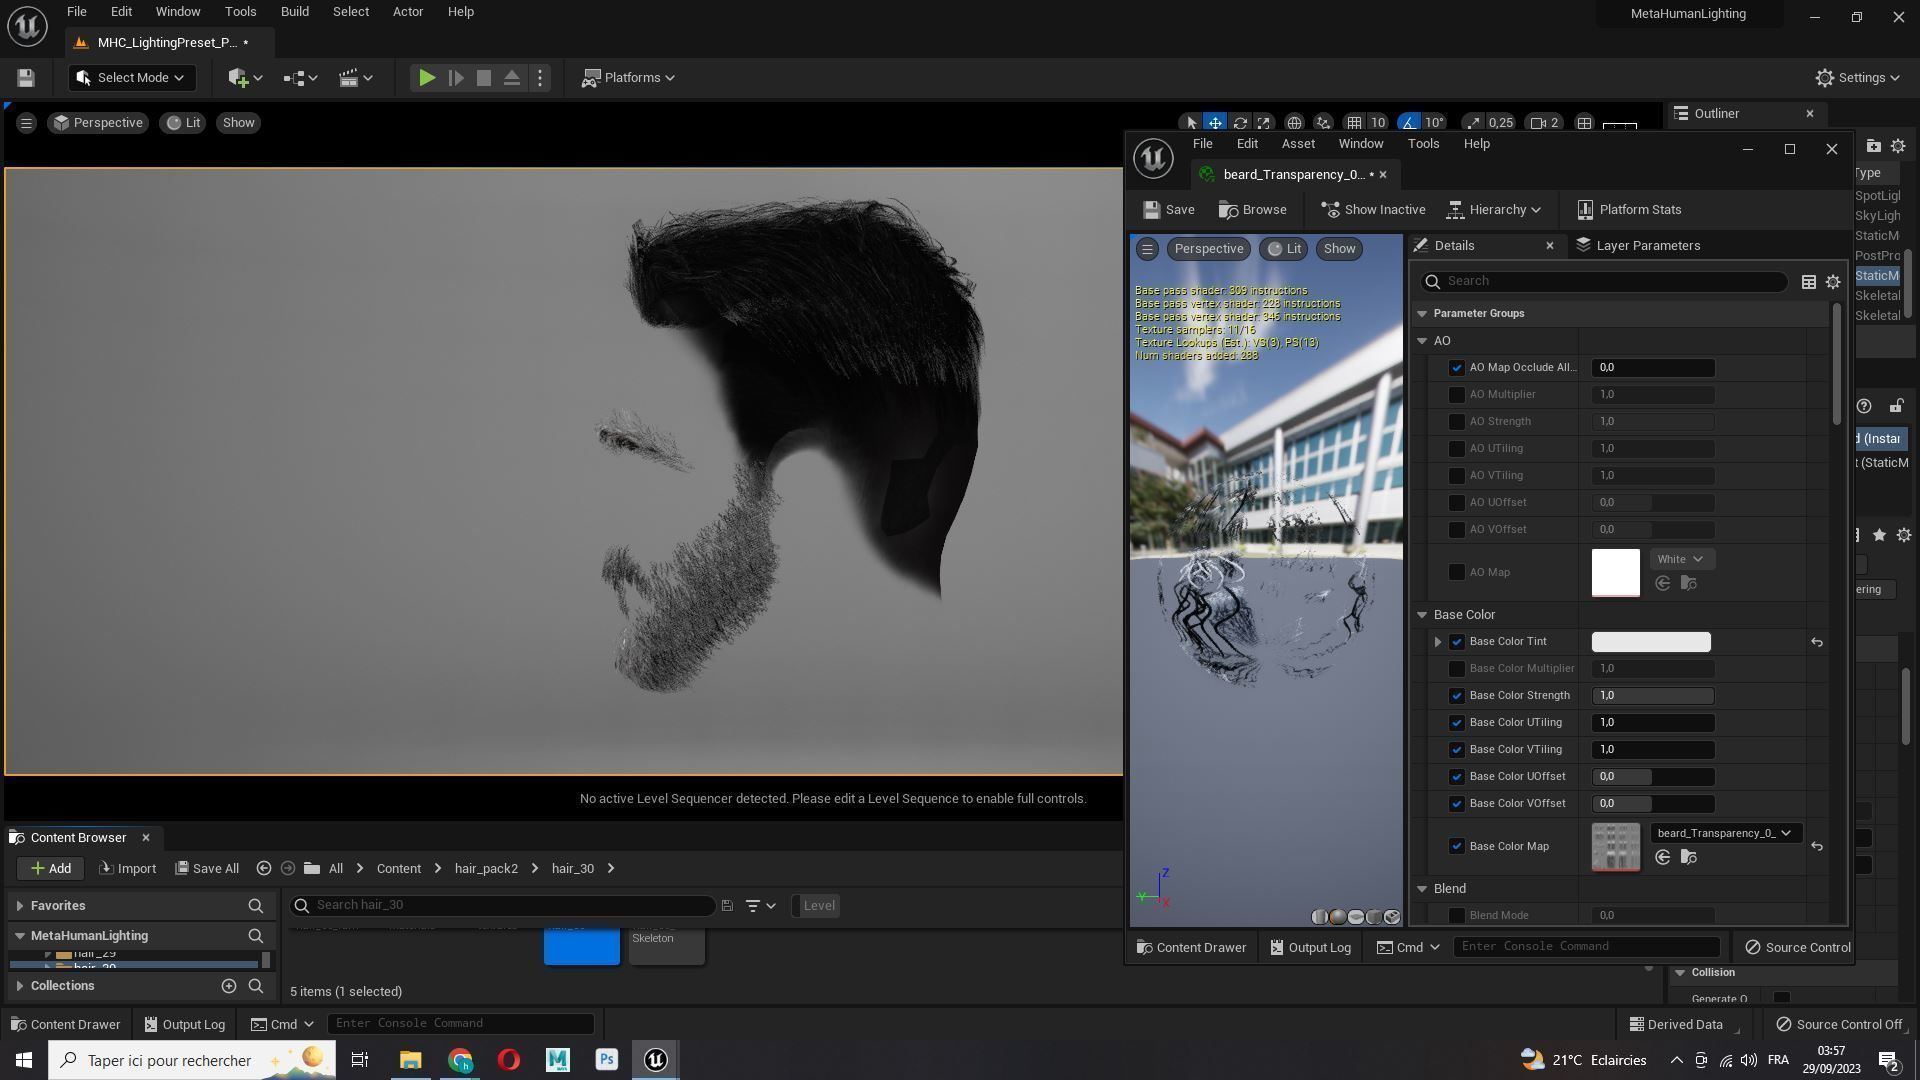Use selected mesh as preview primitive icon
Screen dimensions: 1920x1080
1392,917
